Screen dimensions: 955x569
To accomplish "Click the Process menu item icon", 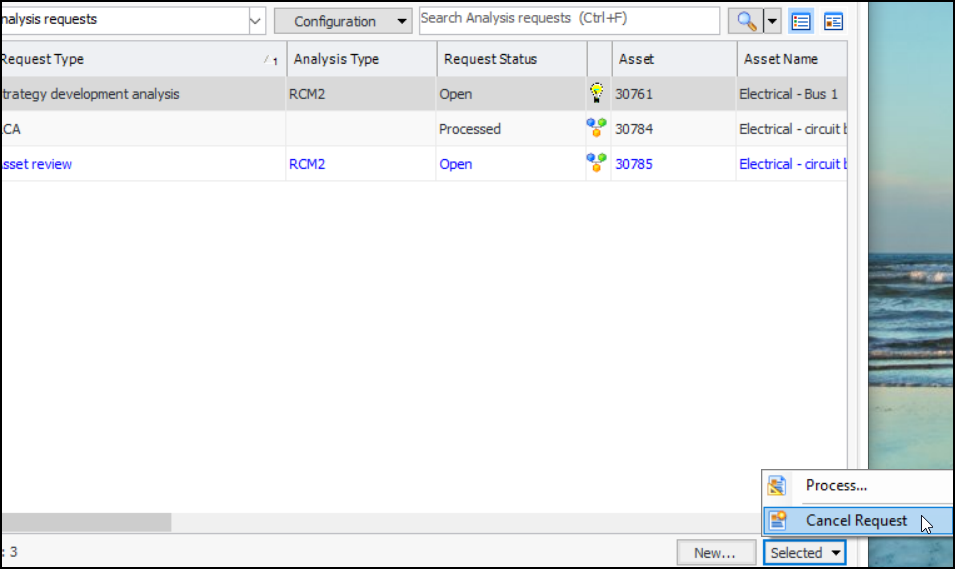I will tap(777, 486).
